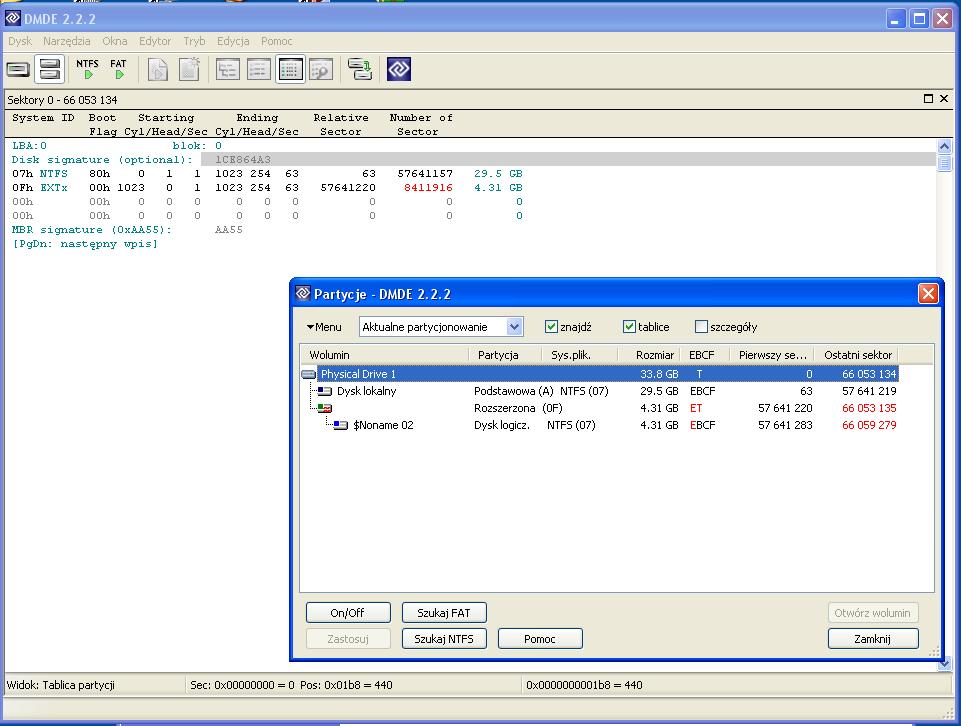Click the search-in-list toolbar icon

(321, 69)
